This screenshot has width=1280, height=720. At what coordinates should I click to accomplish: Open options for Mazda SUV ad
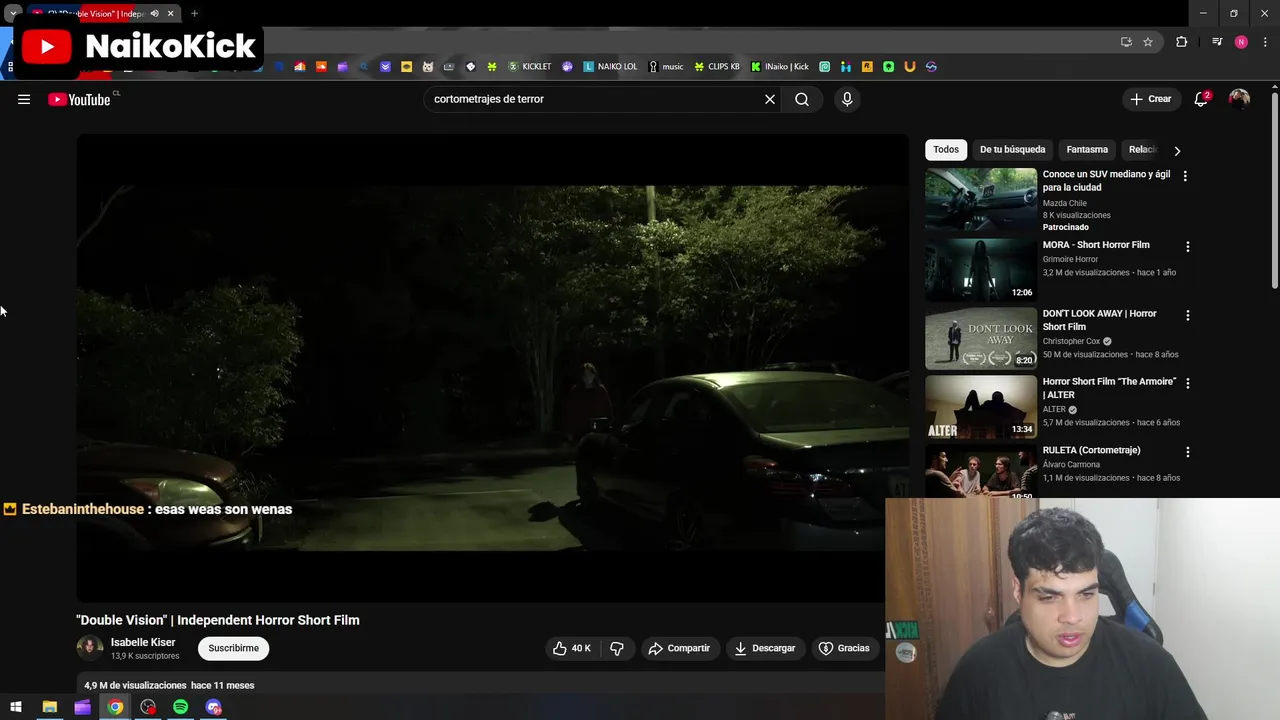pos(1185,176)
